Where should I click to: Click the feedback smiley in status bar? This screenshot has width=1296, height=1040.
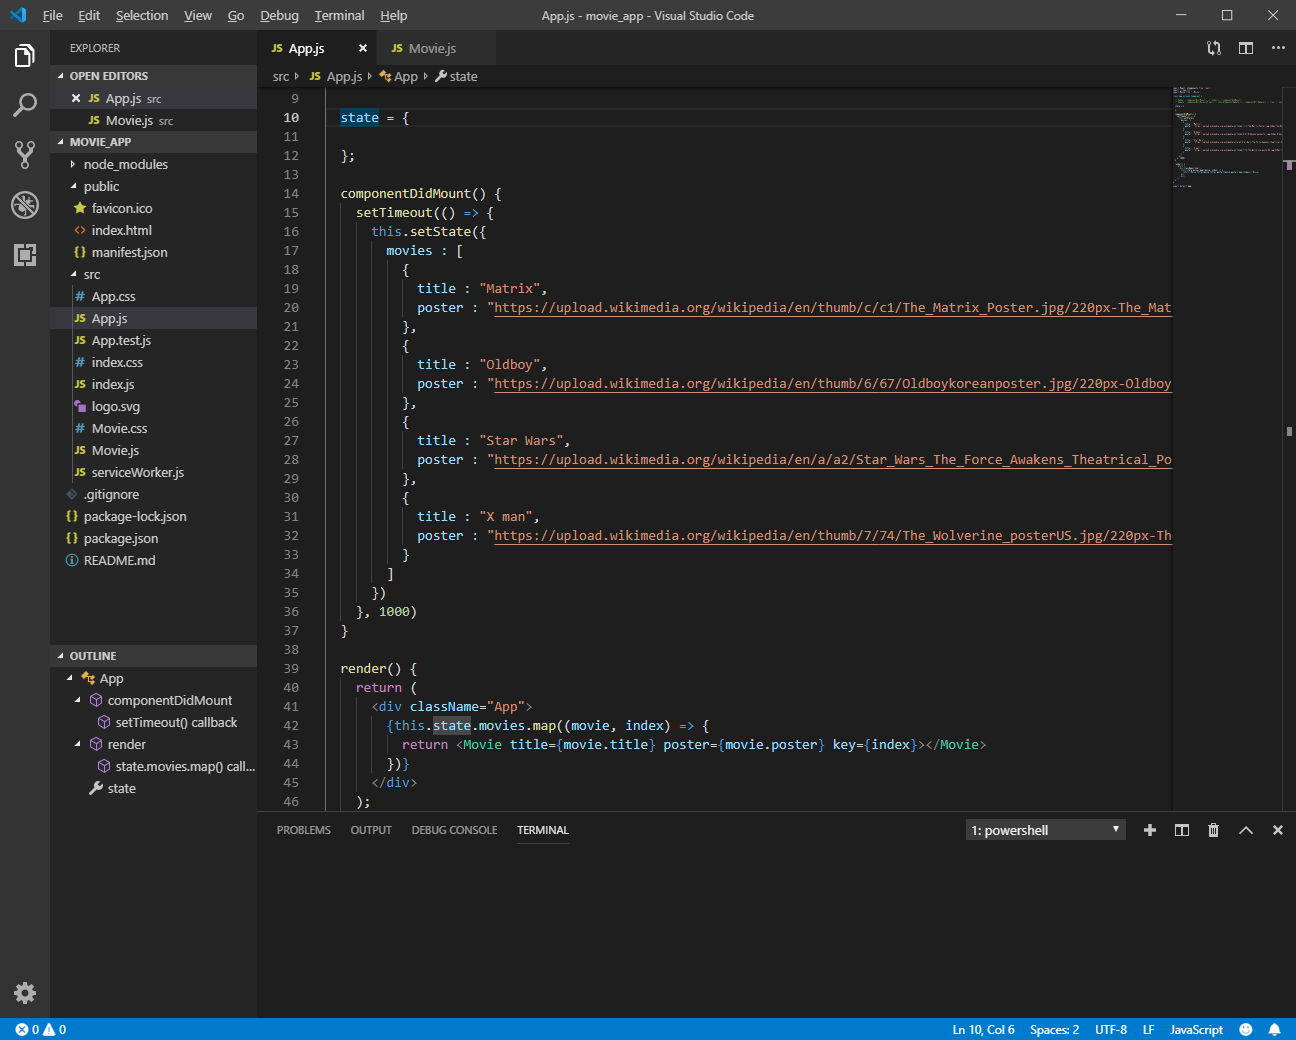1246,1029
